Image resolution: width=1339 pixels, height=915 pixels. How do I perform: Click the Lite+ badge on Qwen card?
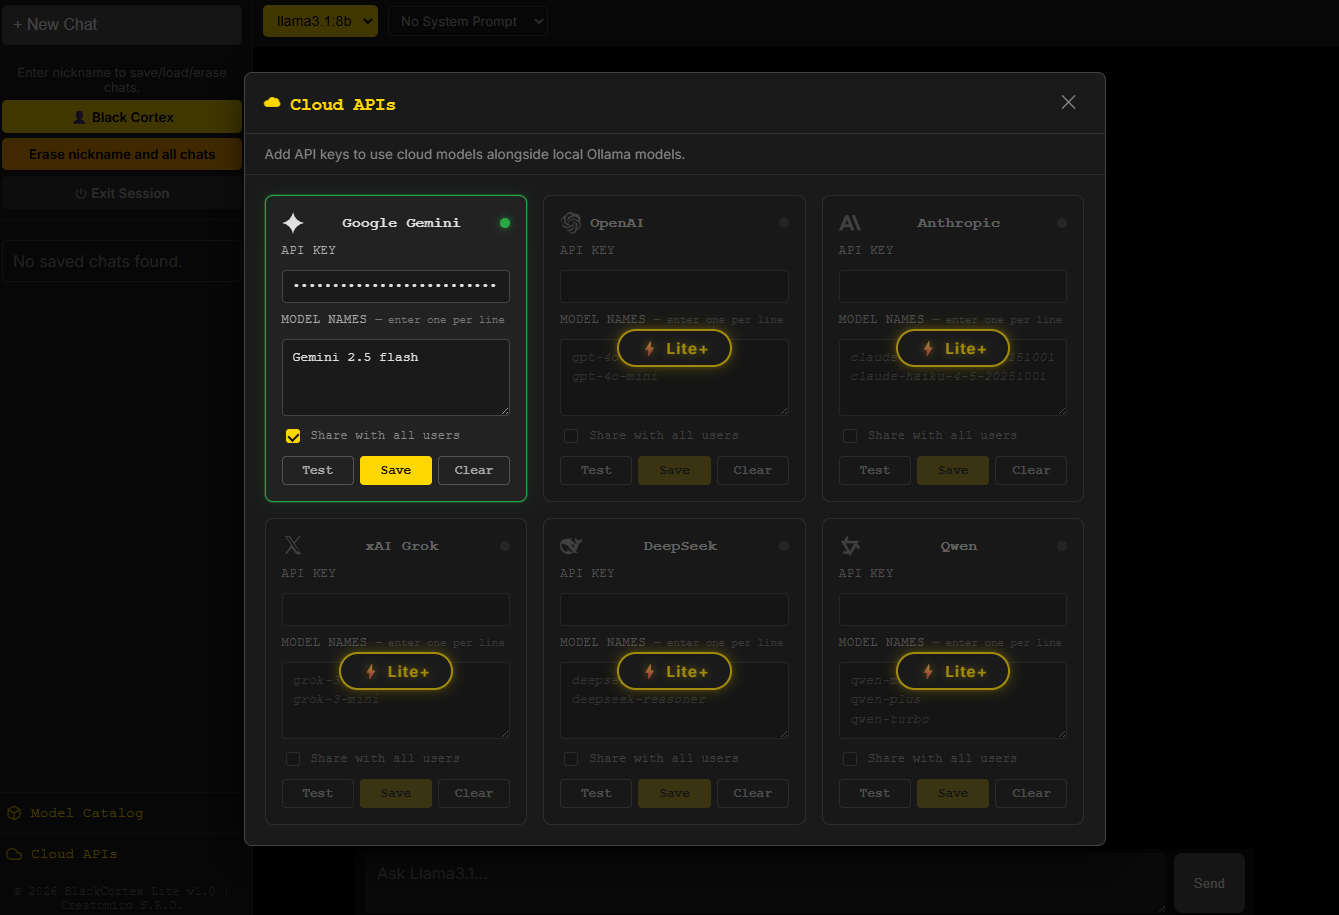pyautogui.click(x=953, y=671)
